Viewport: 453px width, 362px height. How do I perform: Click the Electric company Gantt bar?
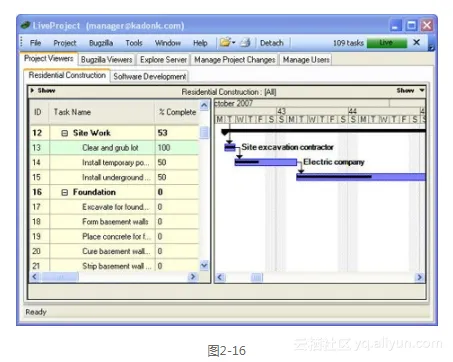tap(266, 162)
